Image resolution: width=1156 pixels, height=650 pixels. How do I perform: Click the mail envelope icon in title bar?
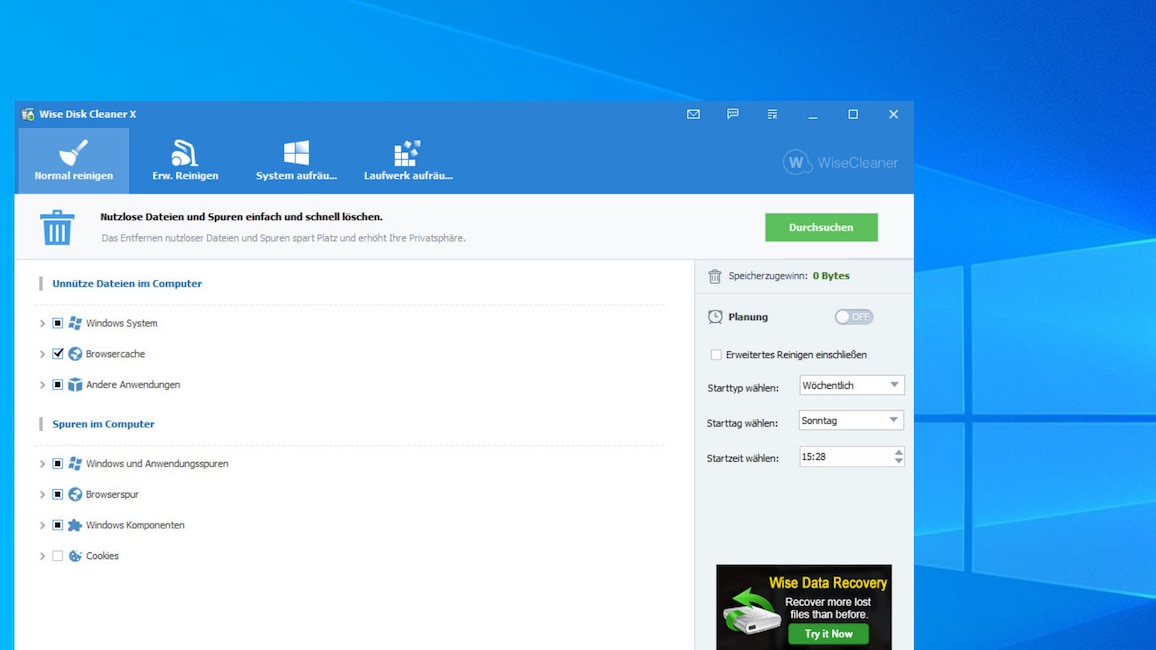pyautogui.click(x=693, y=114)
